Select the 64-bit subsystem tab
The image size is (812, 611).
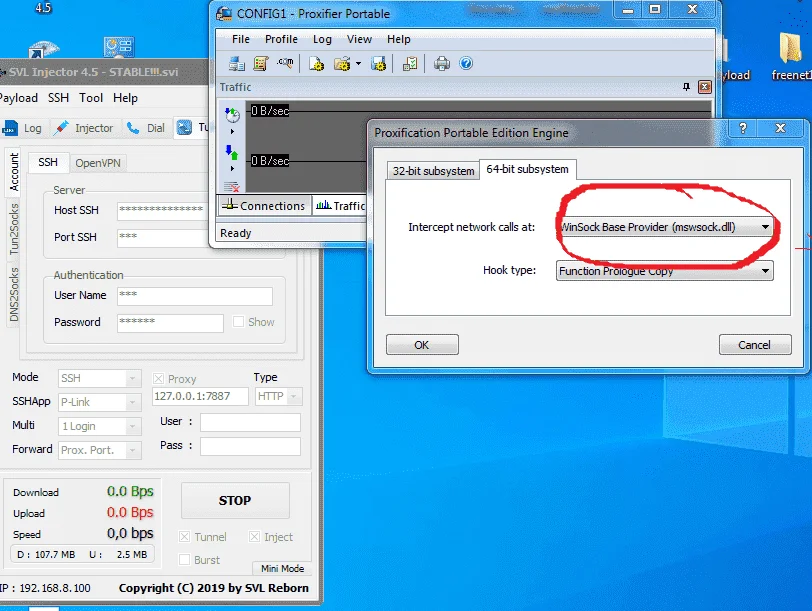point(528,169)
